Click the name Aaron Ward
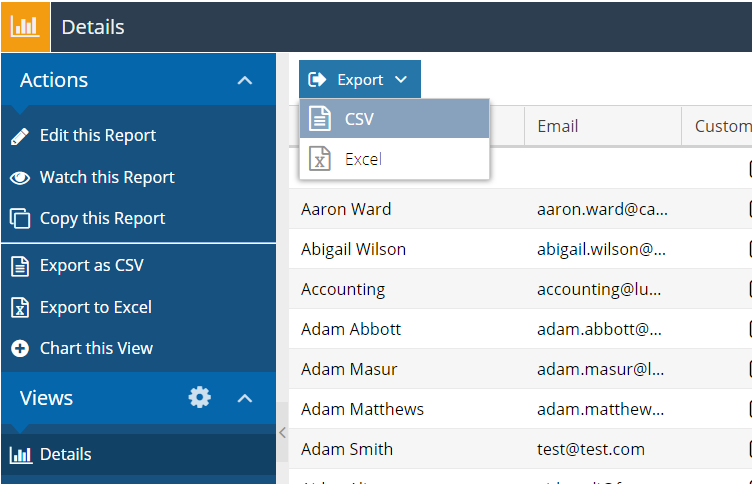Image resolution: width=752 pixels, height=484 pixels. pos(346,209)
